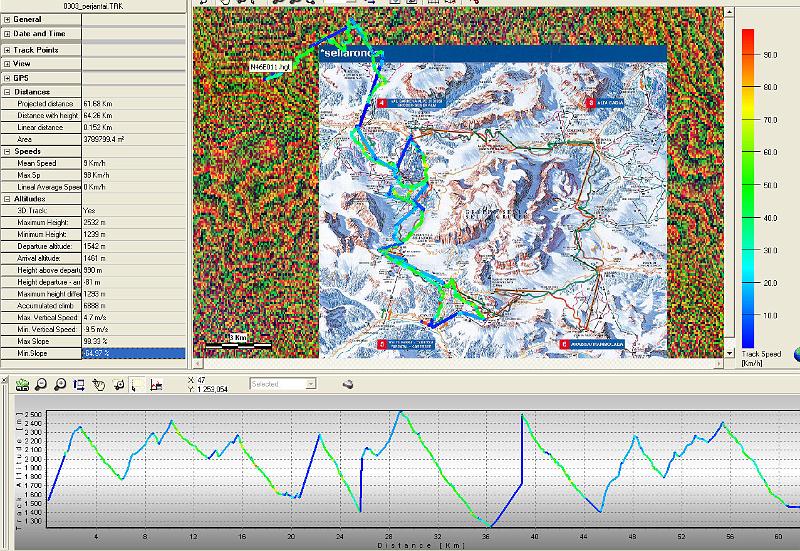Image resolution: width=800 pixels, height=551 pixels.
Task: Click red marker 5 on Sellaronda map
Action: pyautogui.click(x=382, y=345)
